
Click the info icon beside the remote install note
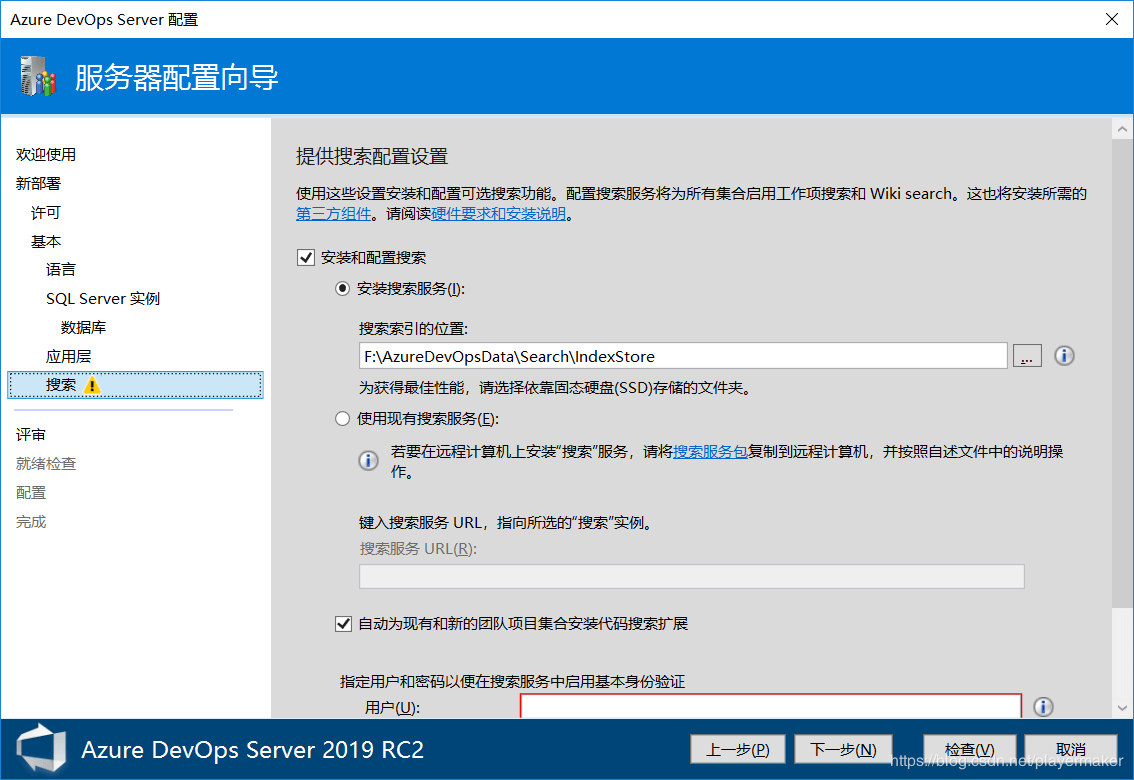368,460
